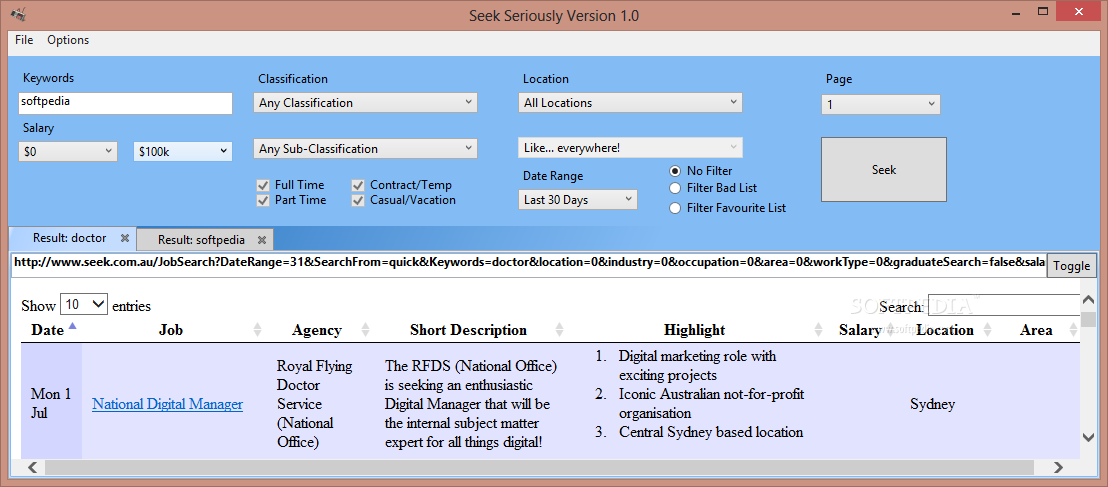Click the vertical scrollbar thumb in results
This screenshot has height=487, width=1108.
pos(1089,319)
